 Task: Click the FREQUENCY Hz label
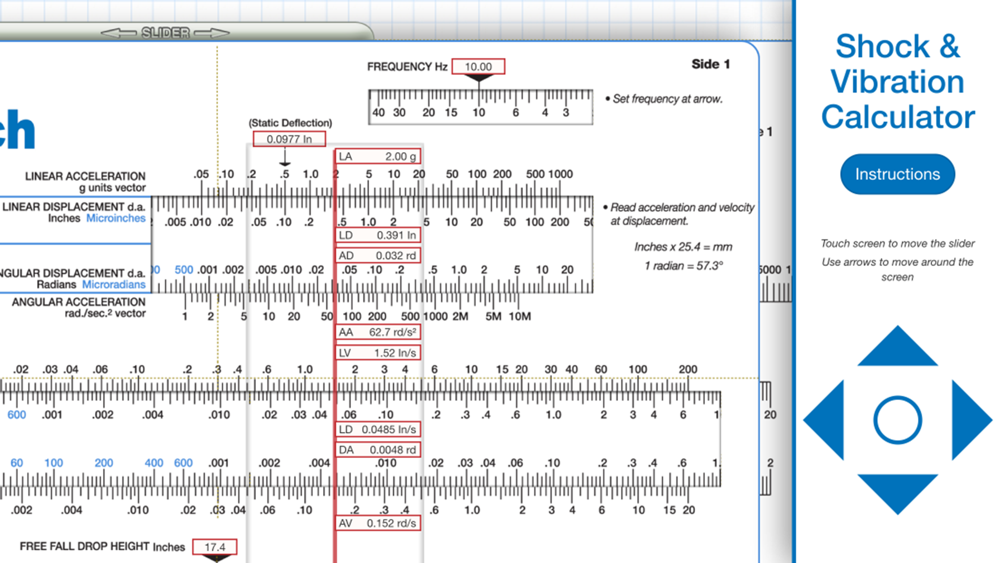407,66
